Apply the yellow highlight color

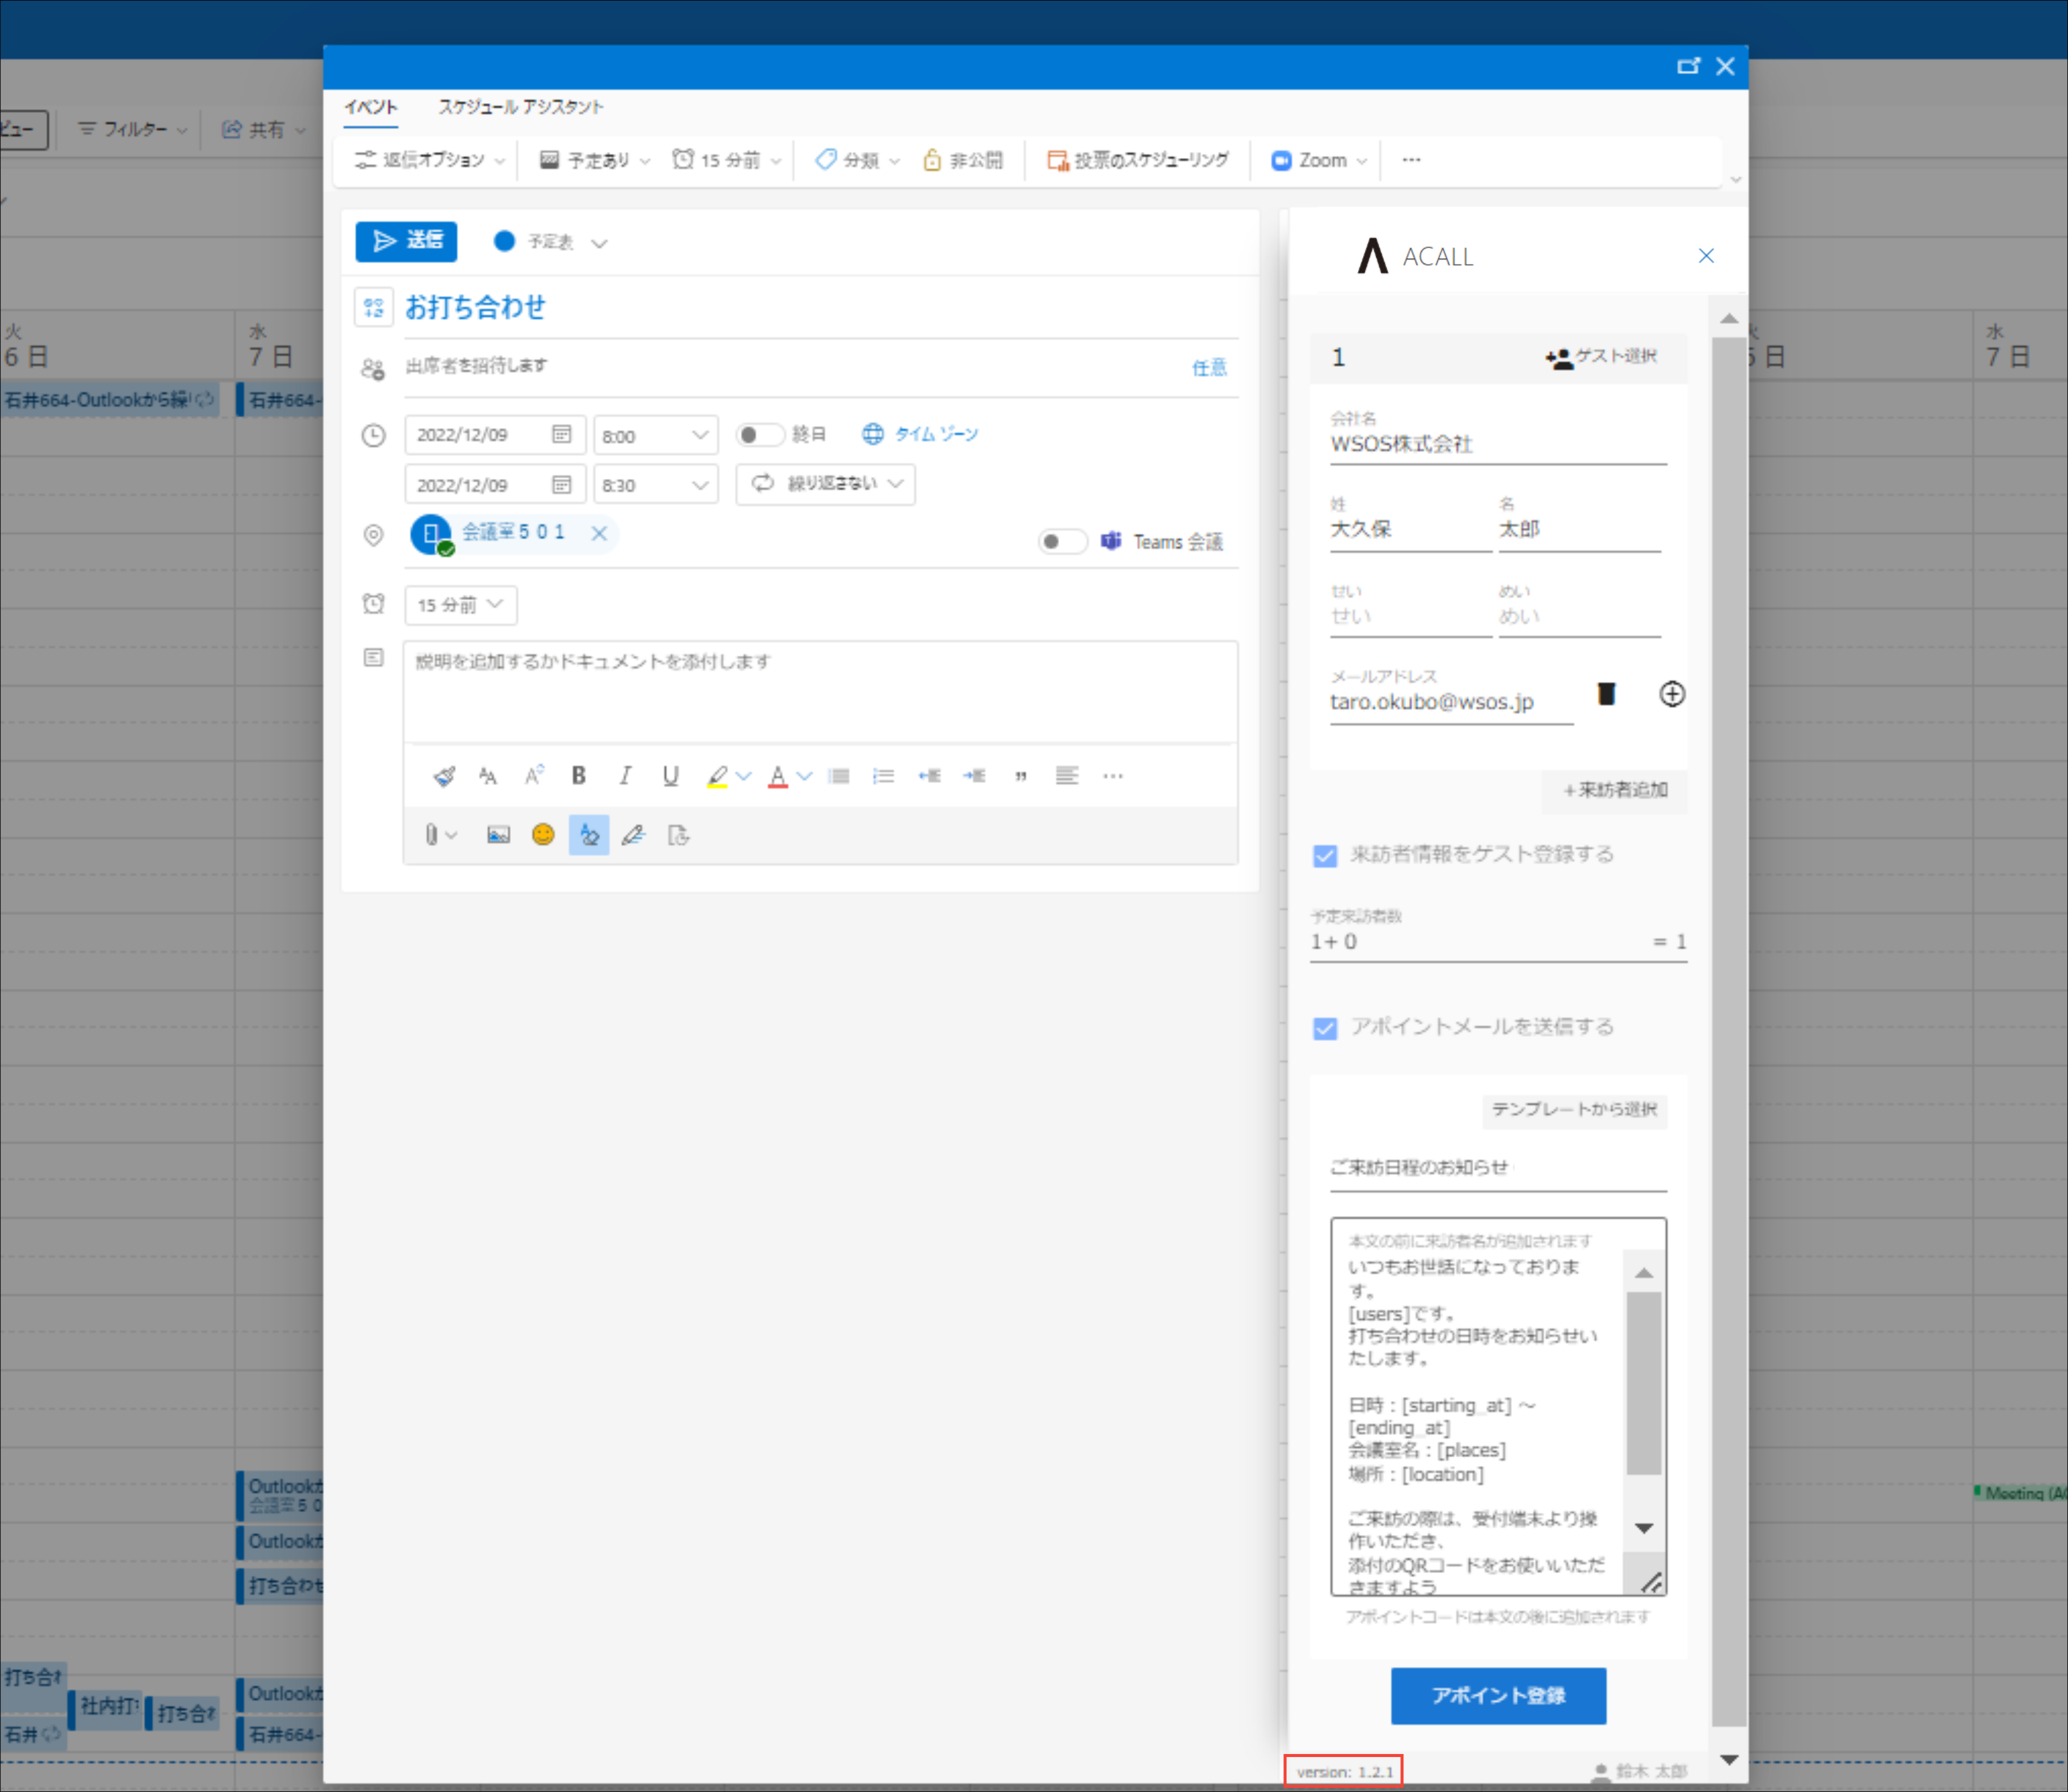pos(717,776)
